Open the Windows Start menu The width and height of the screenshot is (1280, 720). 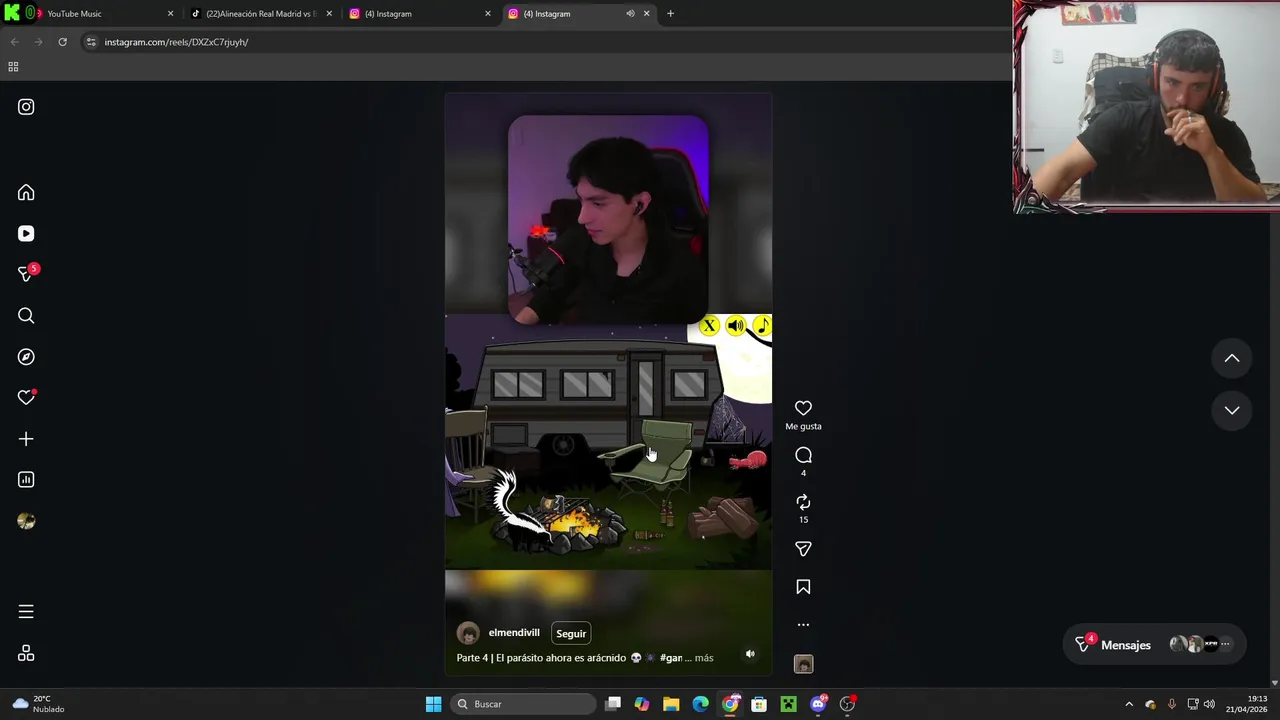click(433, 704)
